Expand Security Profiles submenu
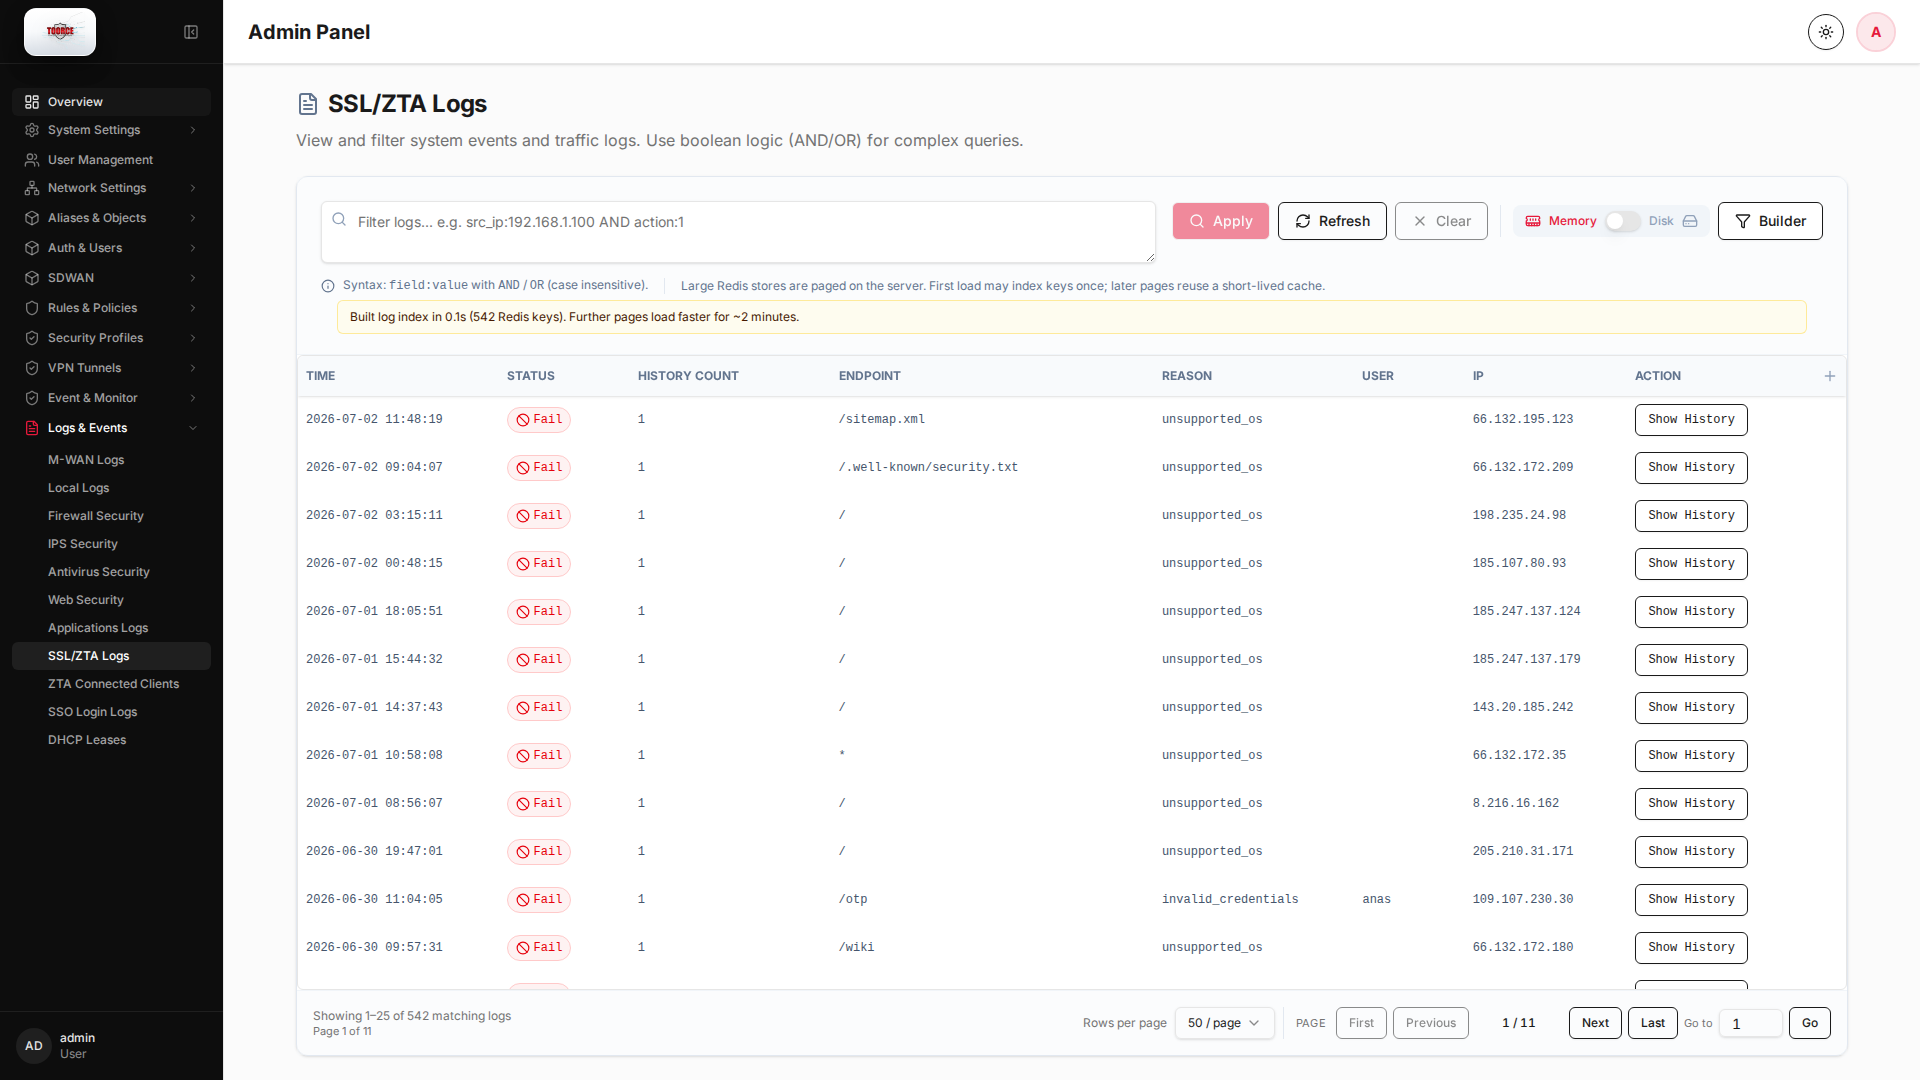The image size is (1920, 1080). coord(193,338)
